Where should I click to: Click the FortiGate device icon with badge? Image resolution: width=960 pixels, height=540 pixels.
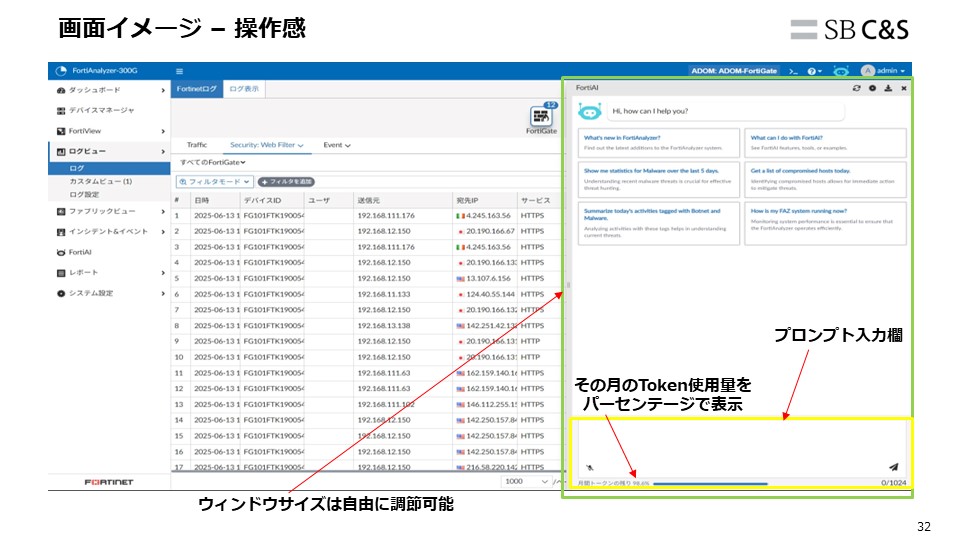tap(542, 117)
